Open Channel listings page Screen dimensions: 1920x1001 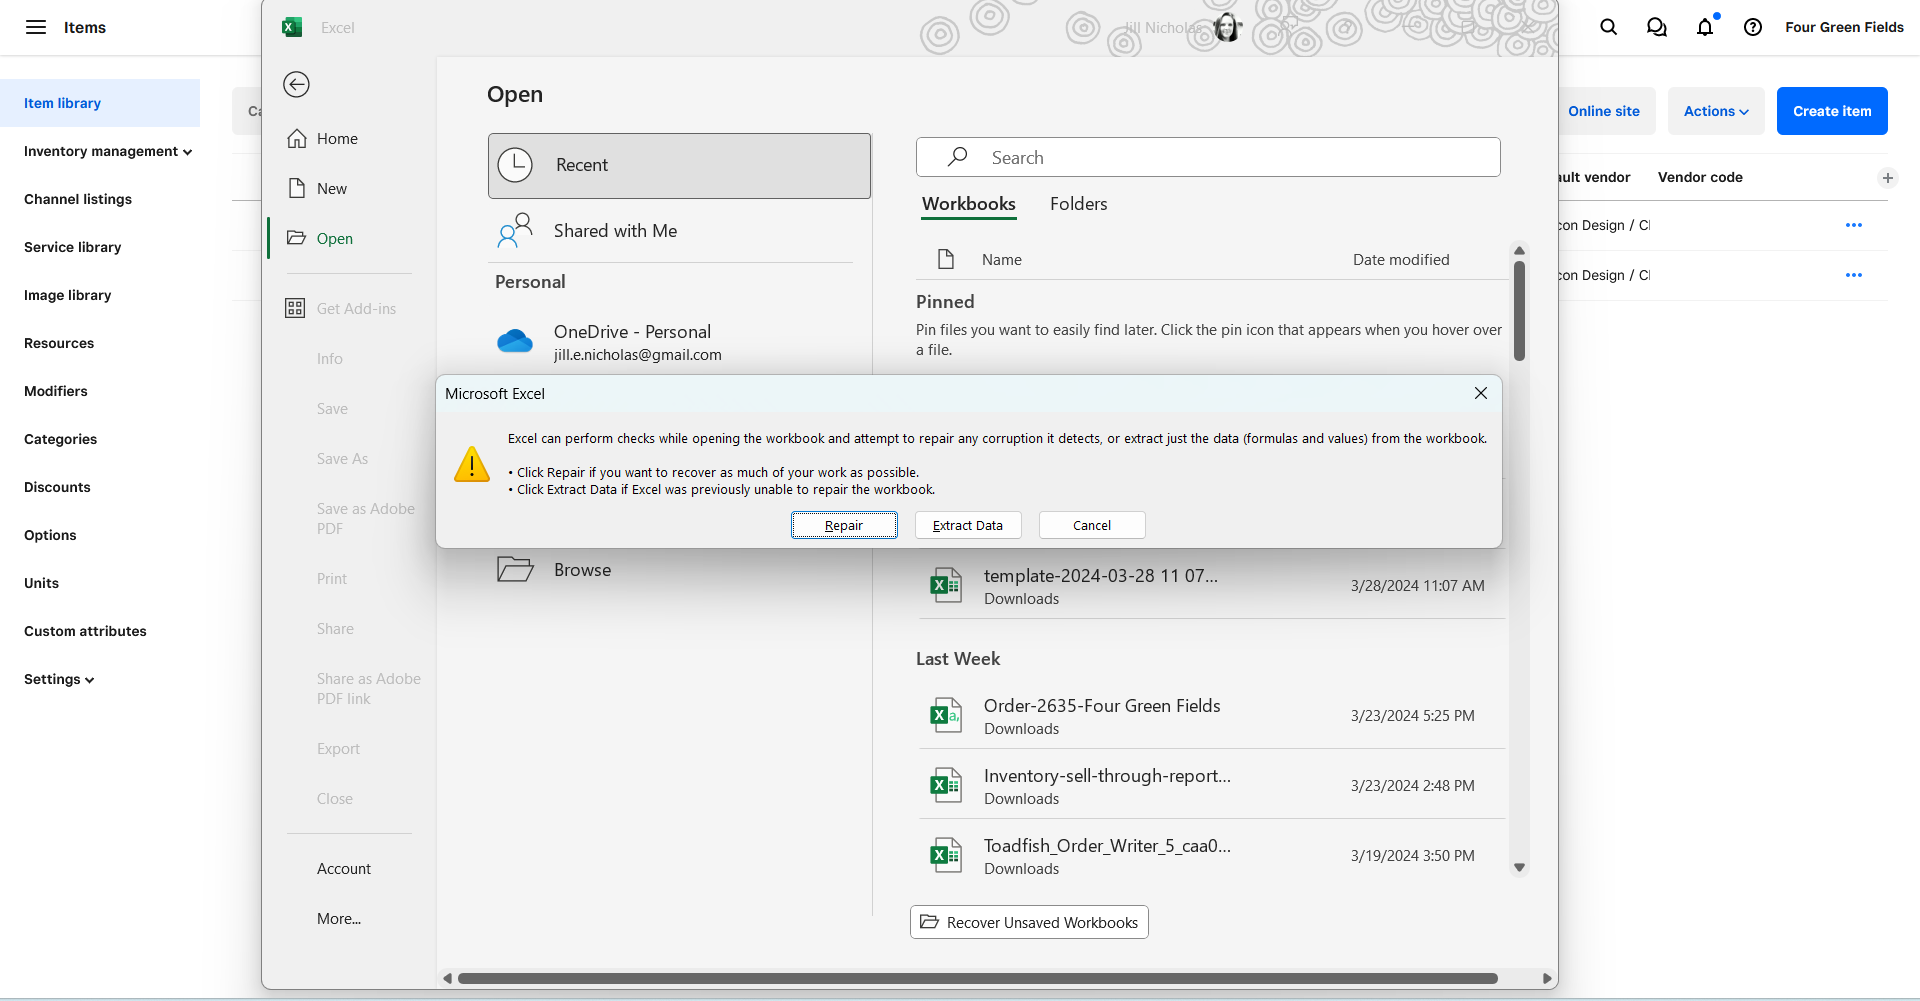point(78,199)
